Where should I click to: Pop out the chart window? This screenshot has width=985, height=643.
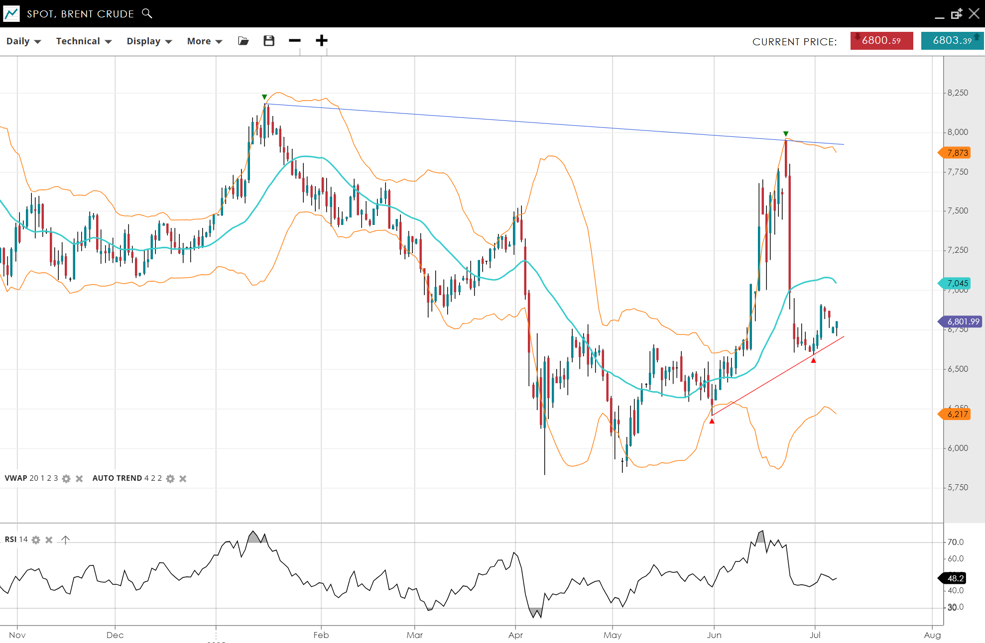(956, 14)
